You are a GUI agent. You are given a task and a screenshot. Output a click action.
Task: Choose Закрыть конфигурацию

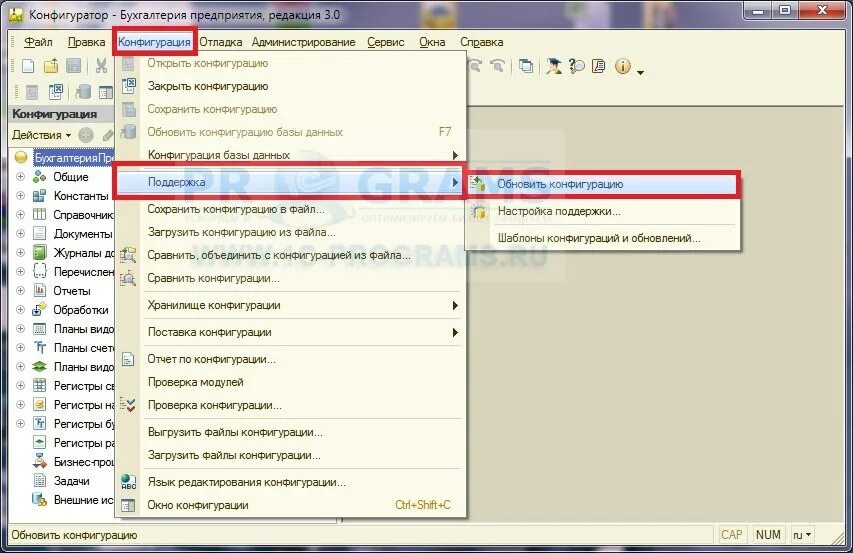coord(291,86)
